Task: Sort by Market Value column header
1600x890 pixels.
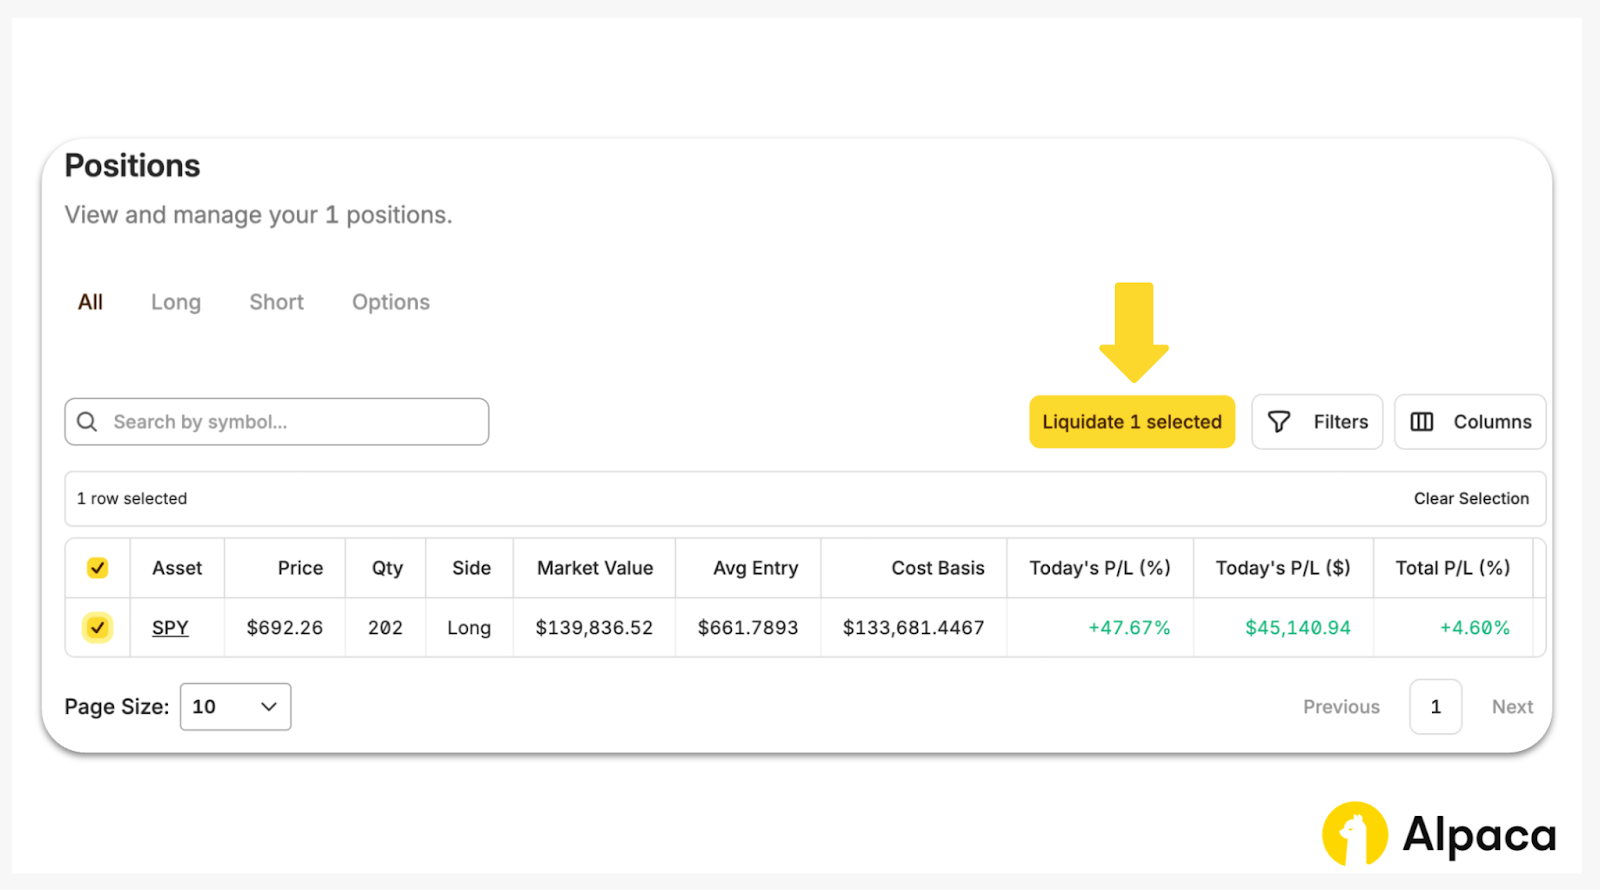Action: [595, 568]
